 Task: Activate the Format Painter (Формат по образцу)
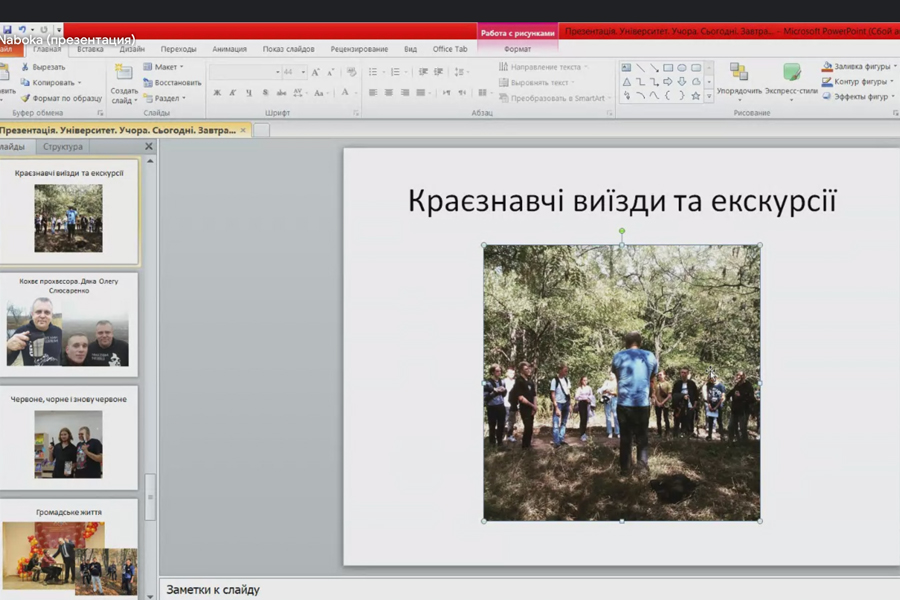point(60,98)
